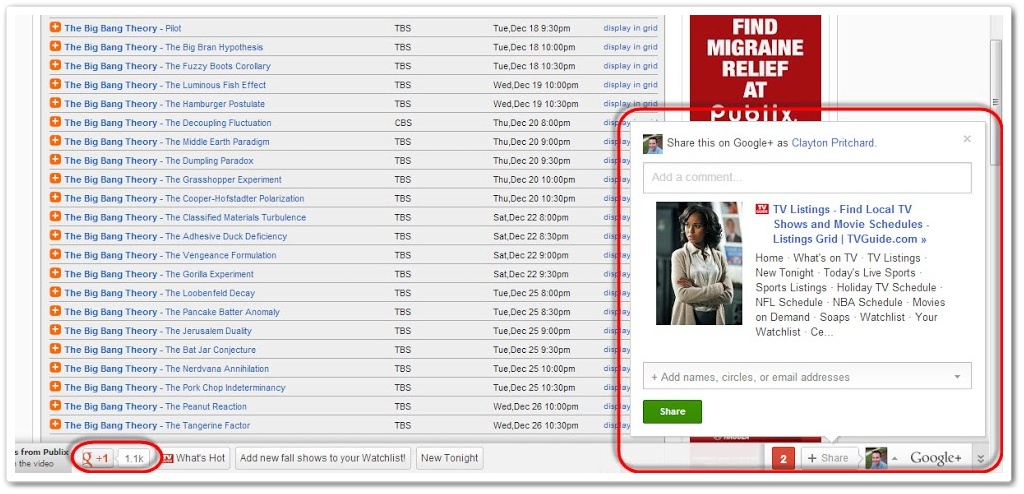Open the red notifications badge showing 2
The width and height of the screenshot is (1024, 494).
783,459
